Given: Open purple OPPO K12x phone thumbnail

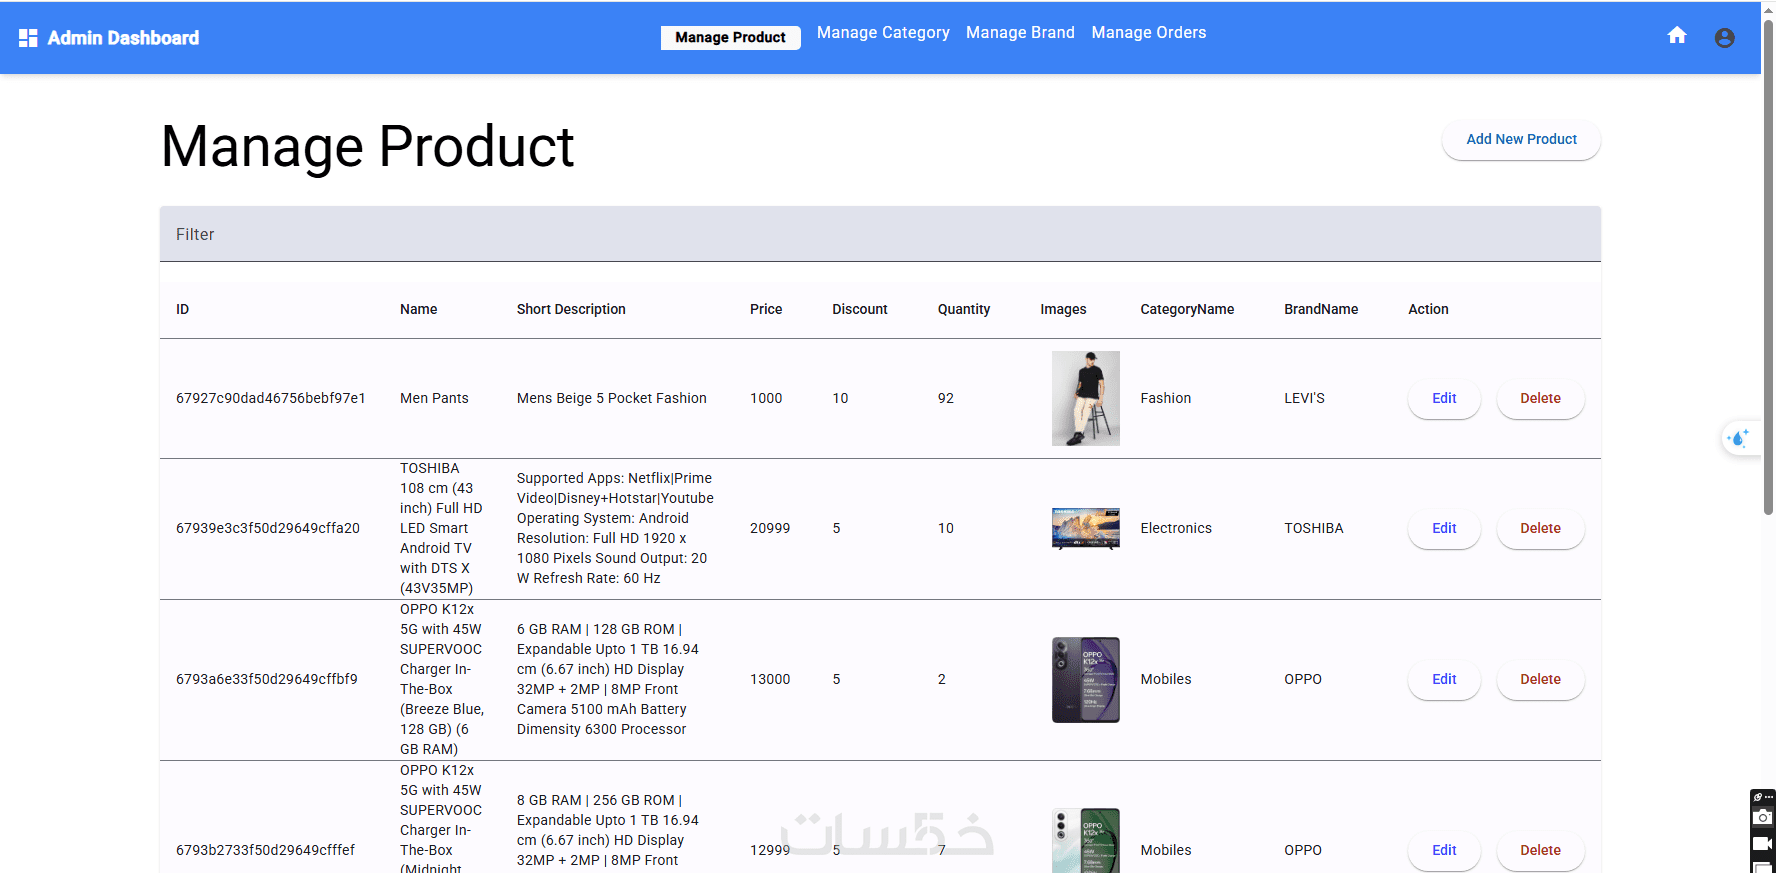Looking at the screenshot, I should point(1085,680).
